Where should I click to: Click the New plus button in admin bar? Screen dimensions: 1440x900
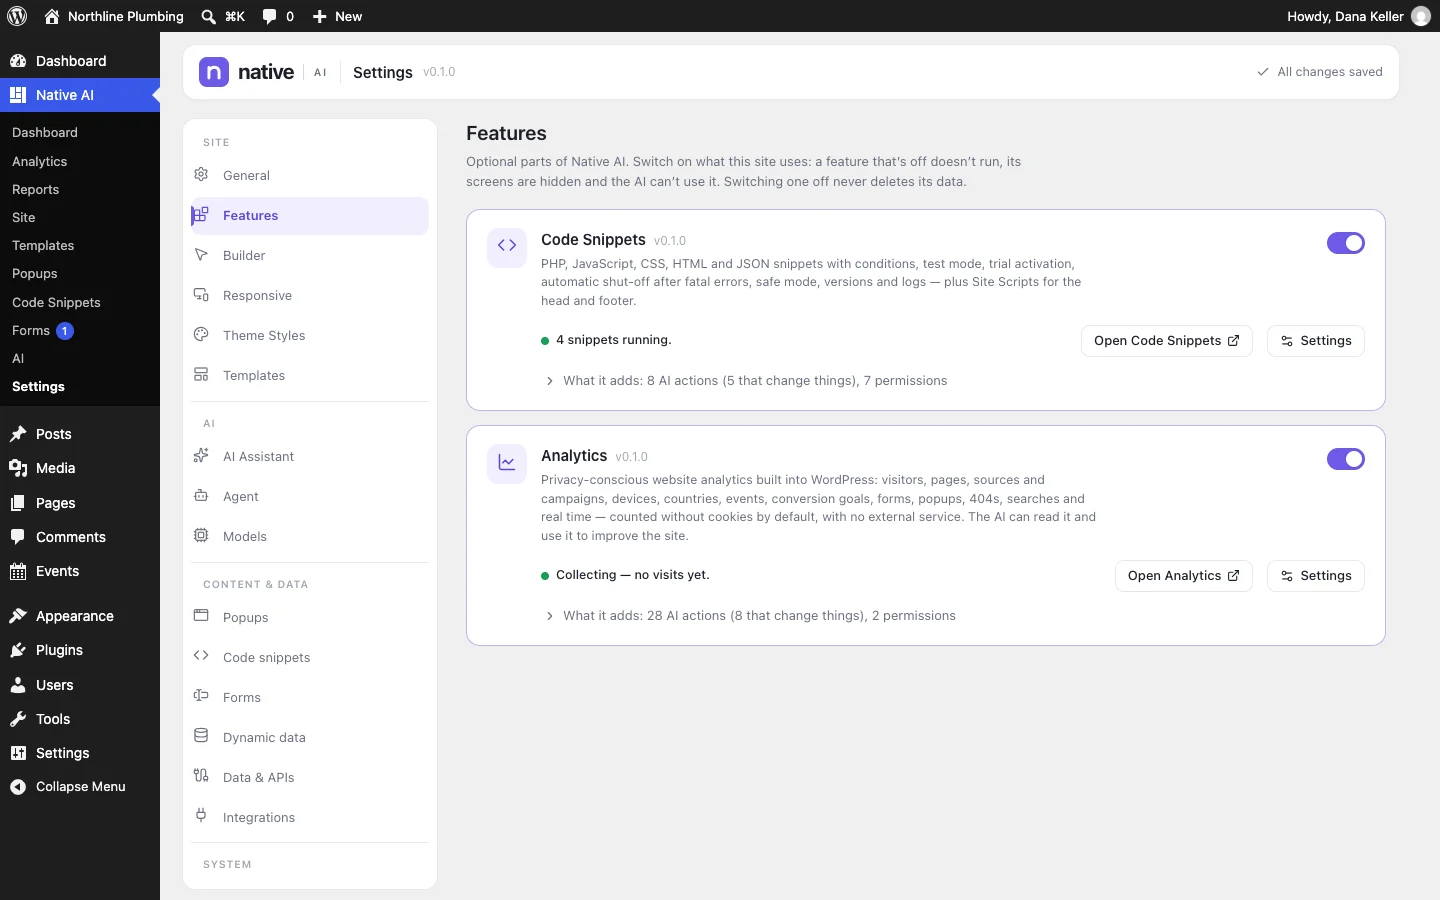click(x=337, y=16)
